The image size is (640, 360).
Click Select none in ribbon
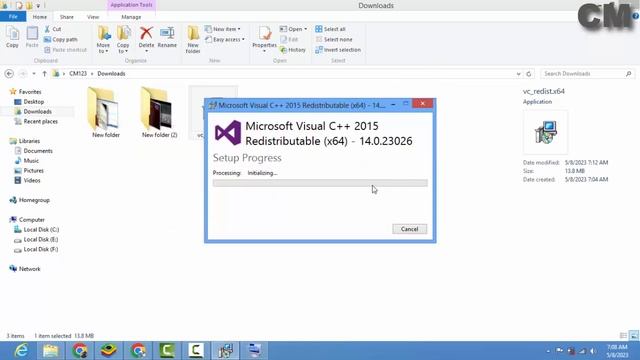point(334,40)
